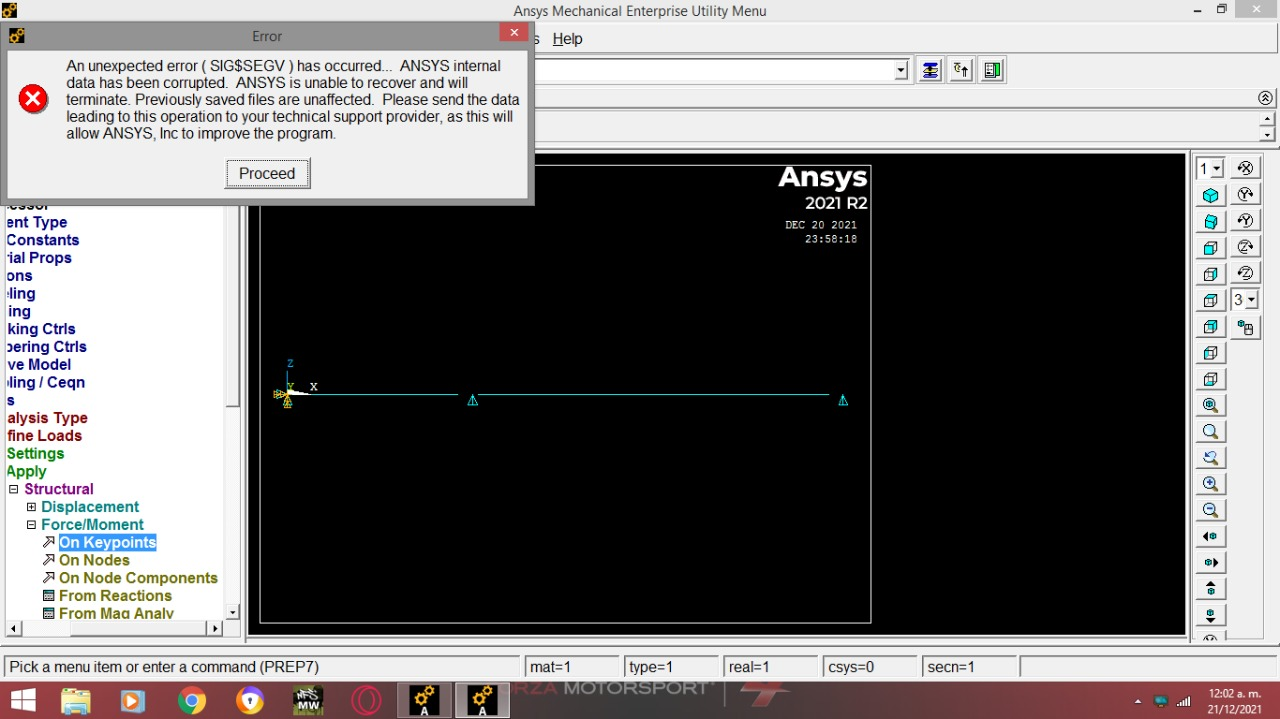The image size is (1280, 719).
Task: Open the Help menu
Action: pos(567,39)
